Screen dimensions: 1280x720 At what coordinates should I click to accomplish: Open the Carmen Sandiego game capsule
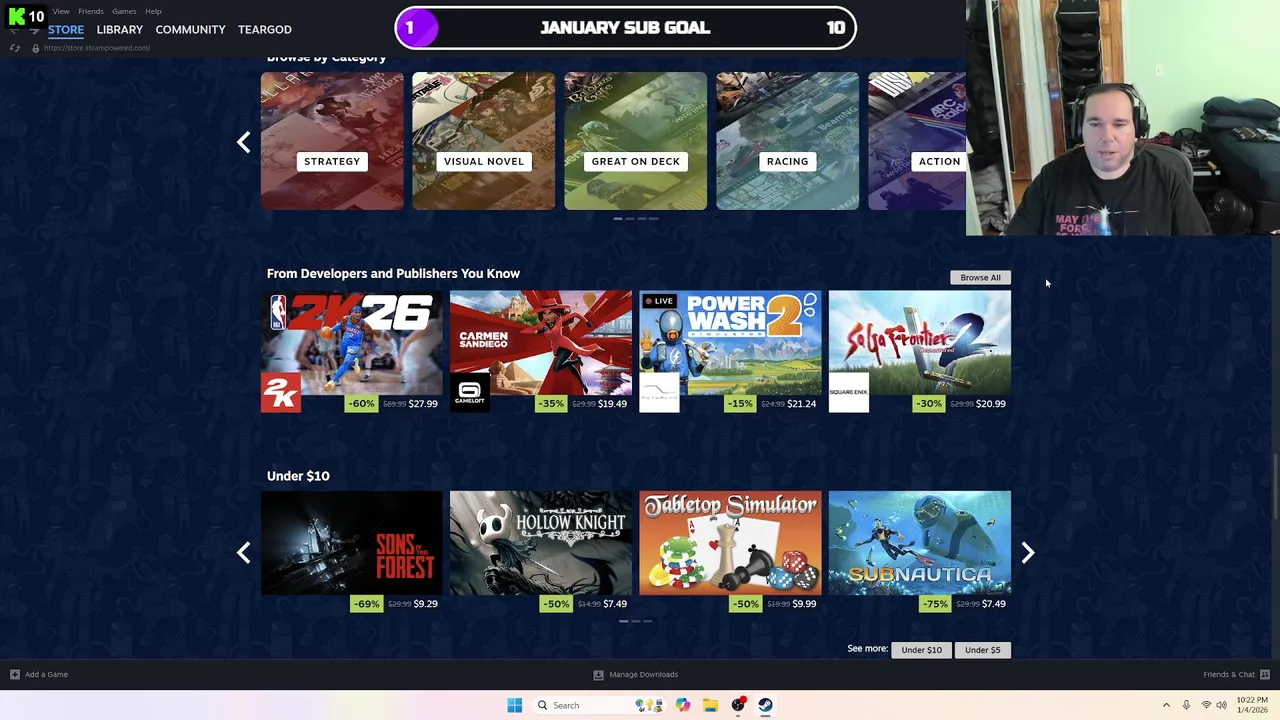click(x=541, y=342)
